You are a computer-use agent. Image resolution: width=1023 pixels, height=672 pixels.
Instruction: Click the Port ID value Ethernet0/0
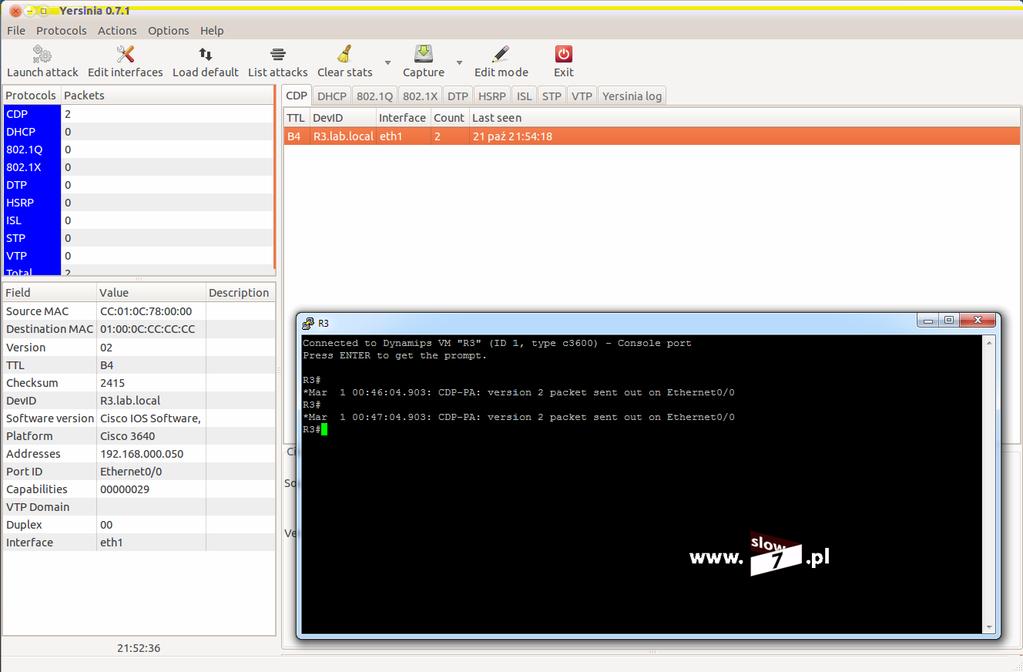pos(130,471)
